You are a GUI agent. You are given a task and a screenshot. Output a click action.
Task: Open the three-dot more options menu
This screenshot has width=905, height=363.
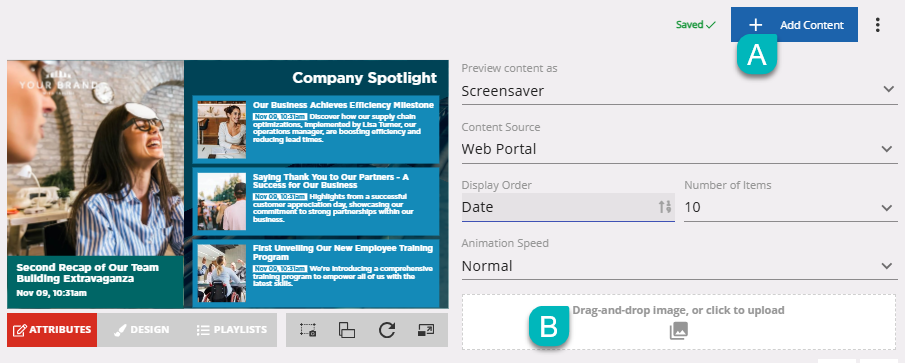878,25
